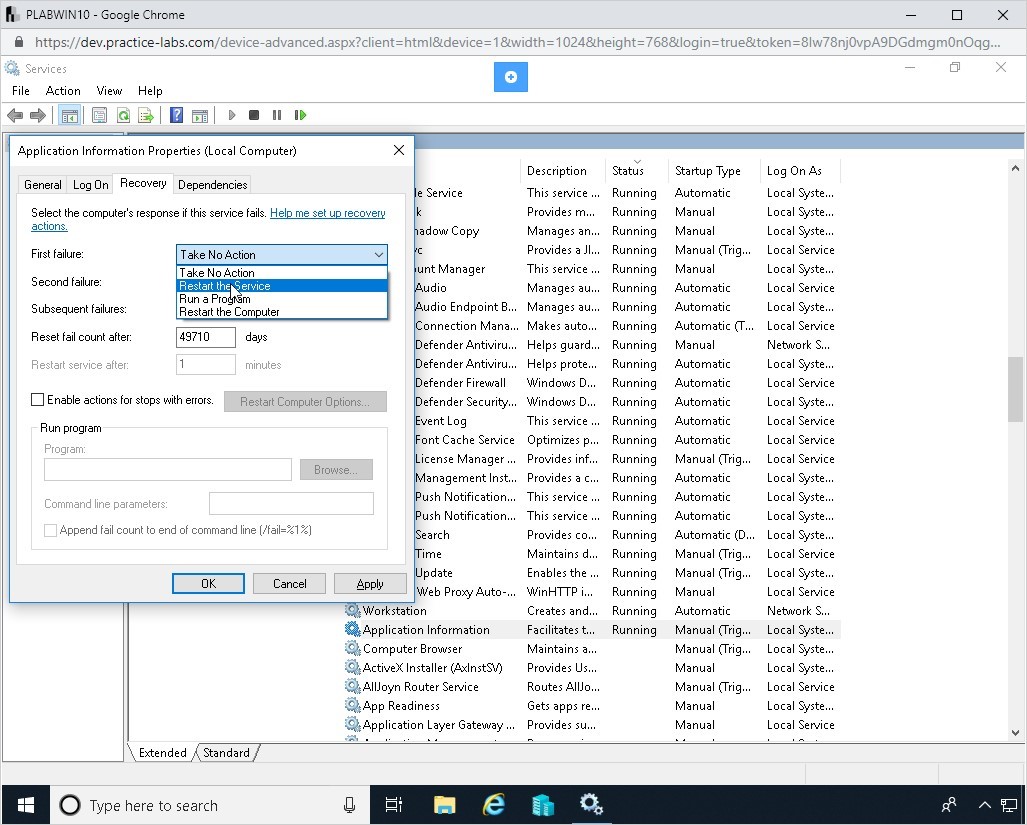Enable actions for stops with errors
This screenshot has height=825, width=1027.
click(x=38, y=400)
